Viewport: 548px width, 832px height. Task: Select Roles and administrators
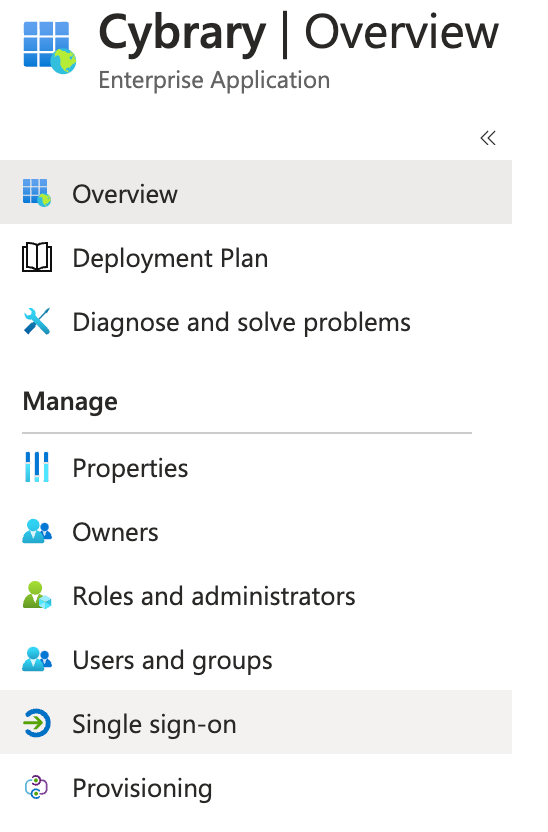(256, 595)
